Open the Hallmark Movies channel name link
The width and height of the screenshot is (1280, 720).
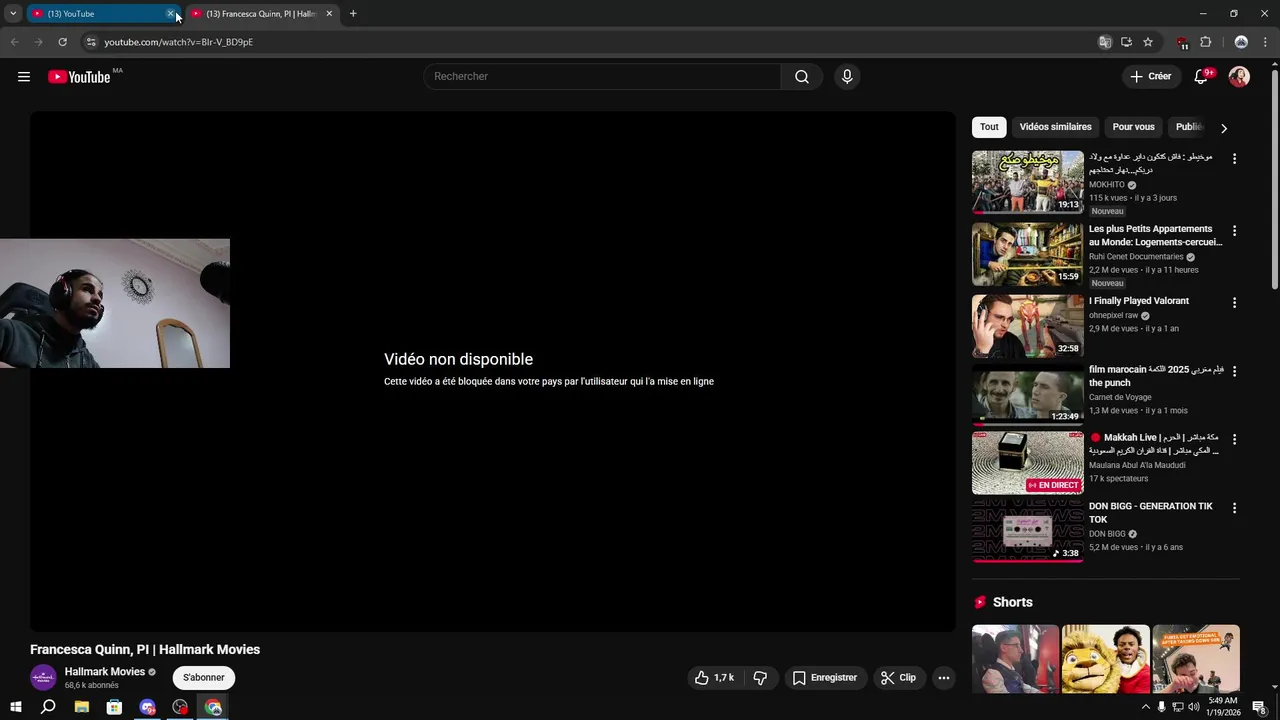coord(105,671)
